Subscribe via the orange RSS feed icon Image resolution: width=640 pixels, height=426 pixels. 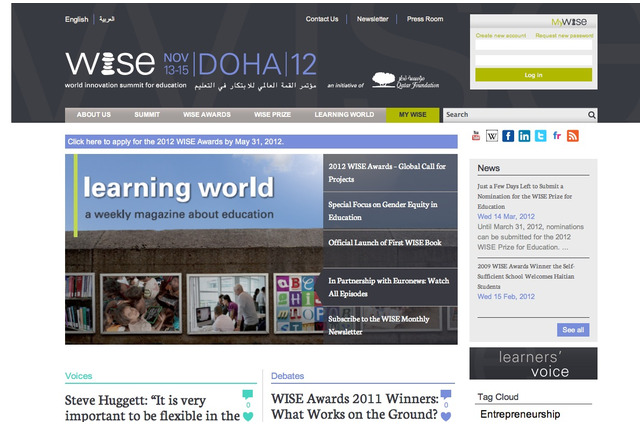click(572, 136)
